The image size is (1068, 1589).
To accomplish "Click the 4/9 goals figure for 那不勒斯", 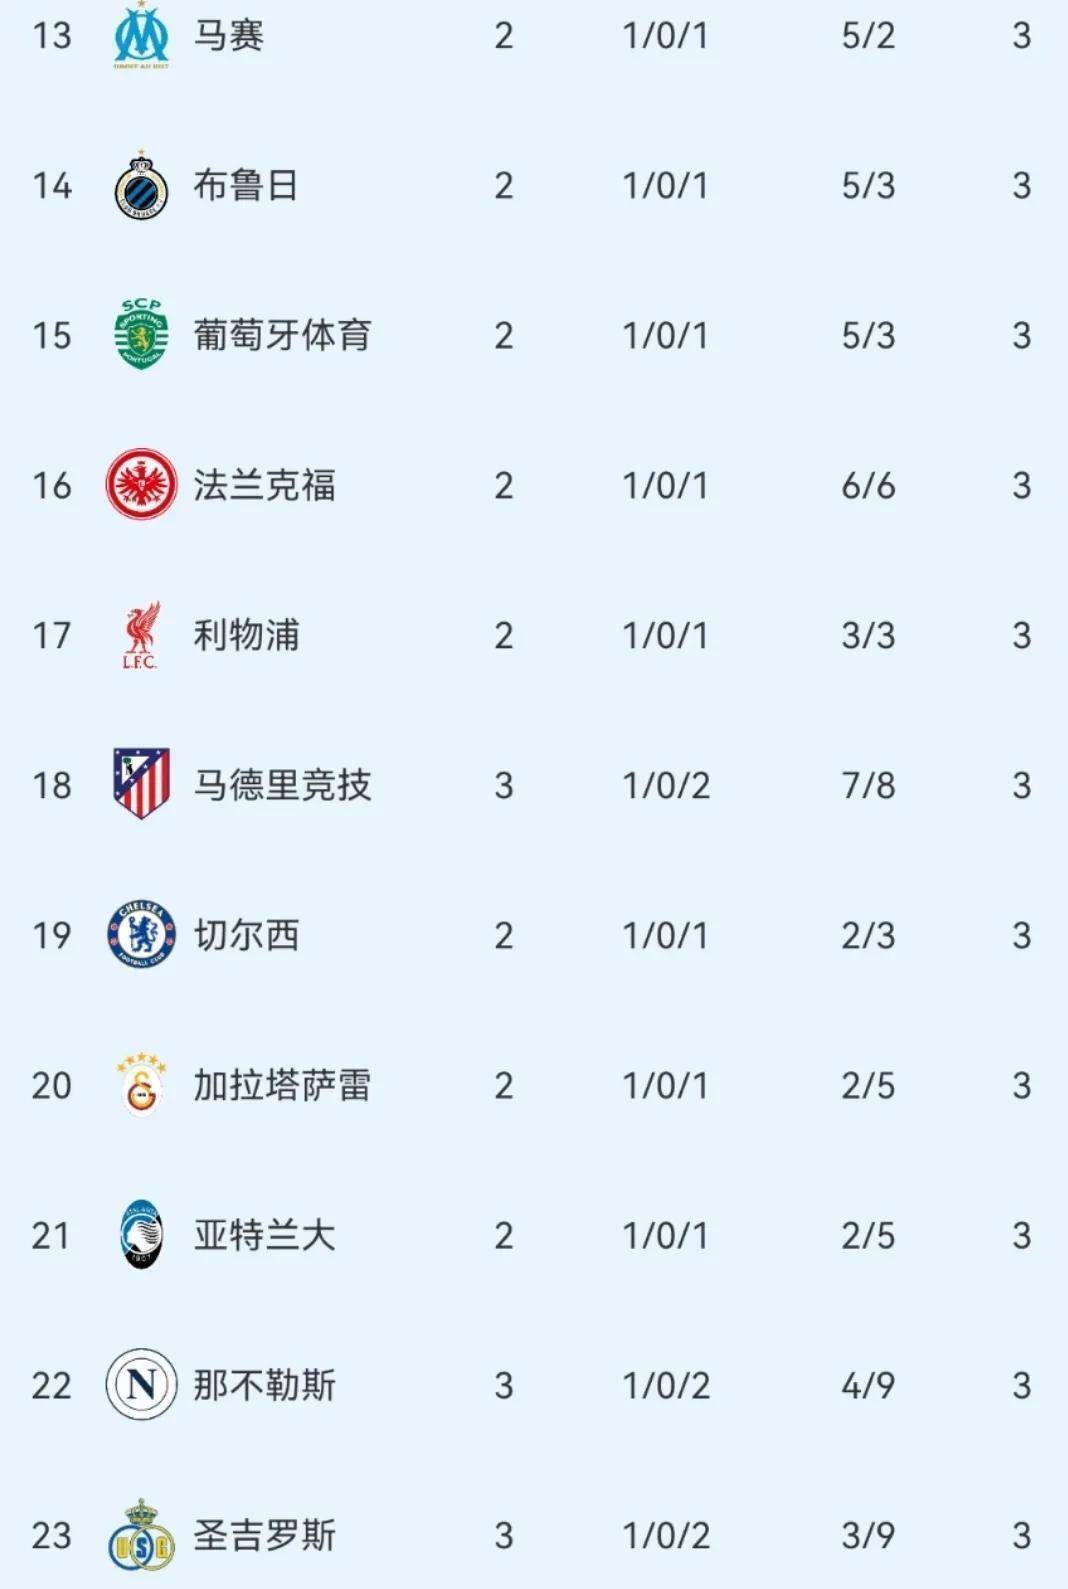I will coord(868,1385).
